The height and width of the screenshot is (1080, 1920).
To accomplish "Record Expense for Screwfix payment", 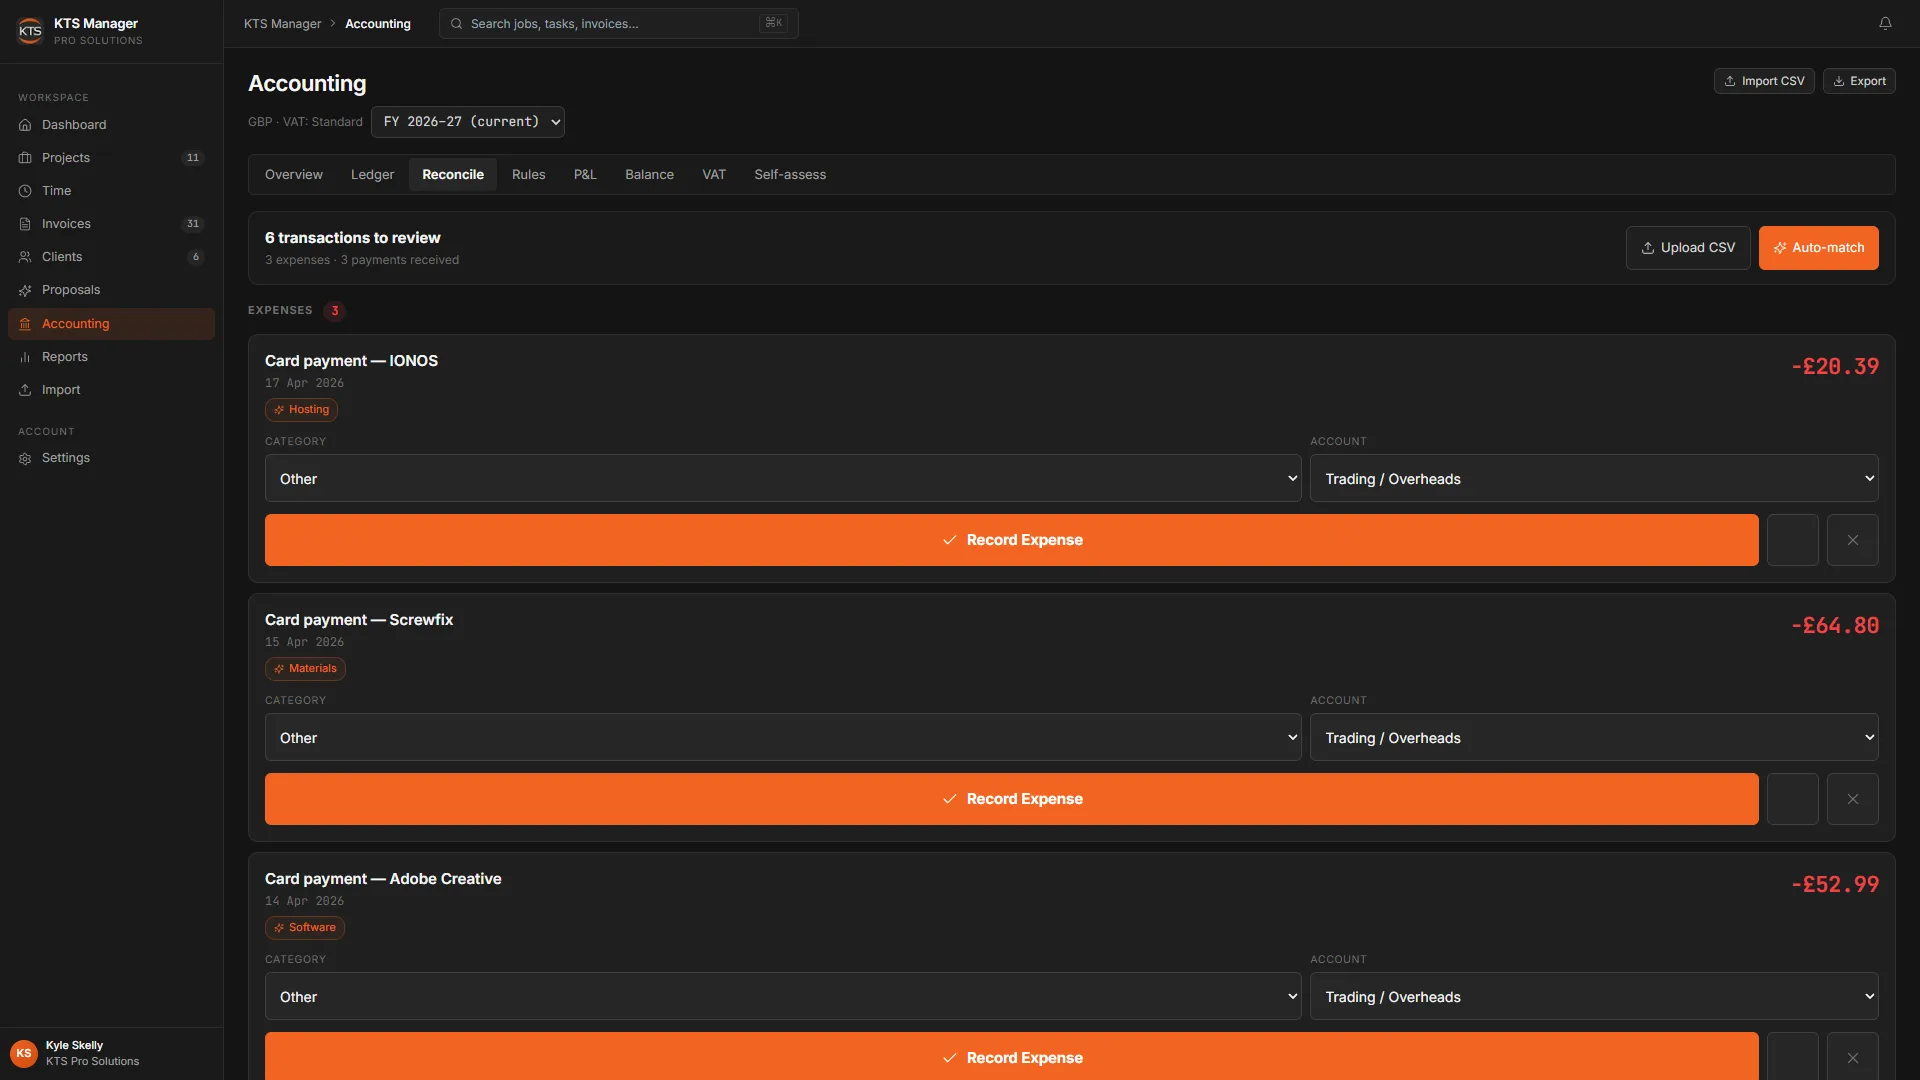I will click(x=1011, y=799).
